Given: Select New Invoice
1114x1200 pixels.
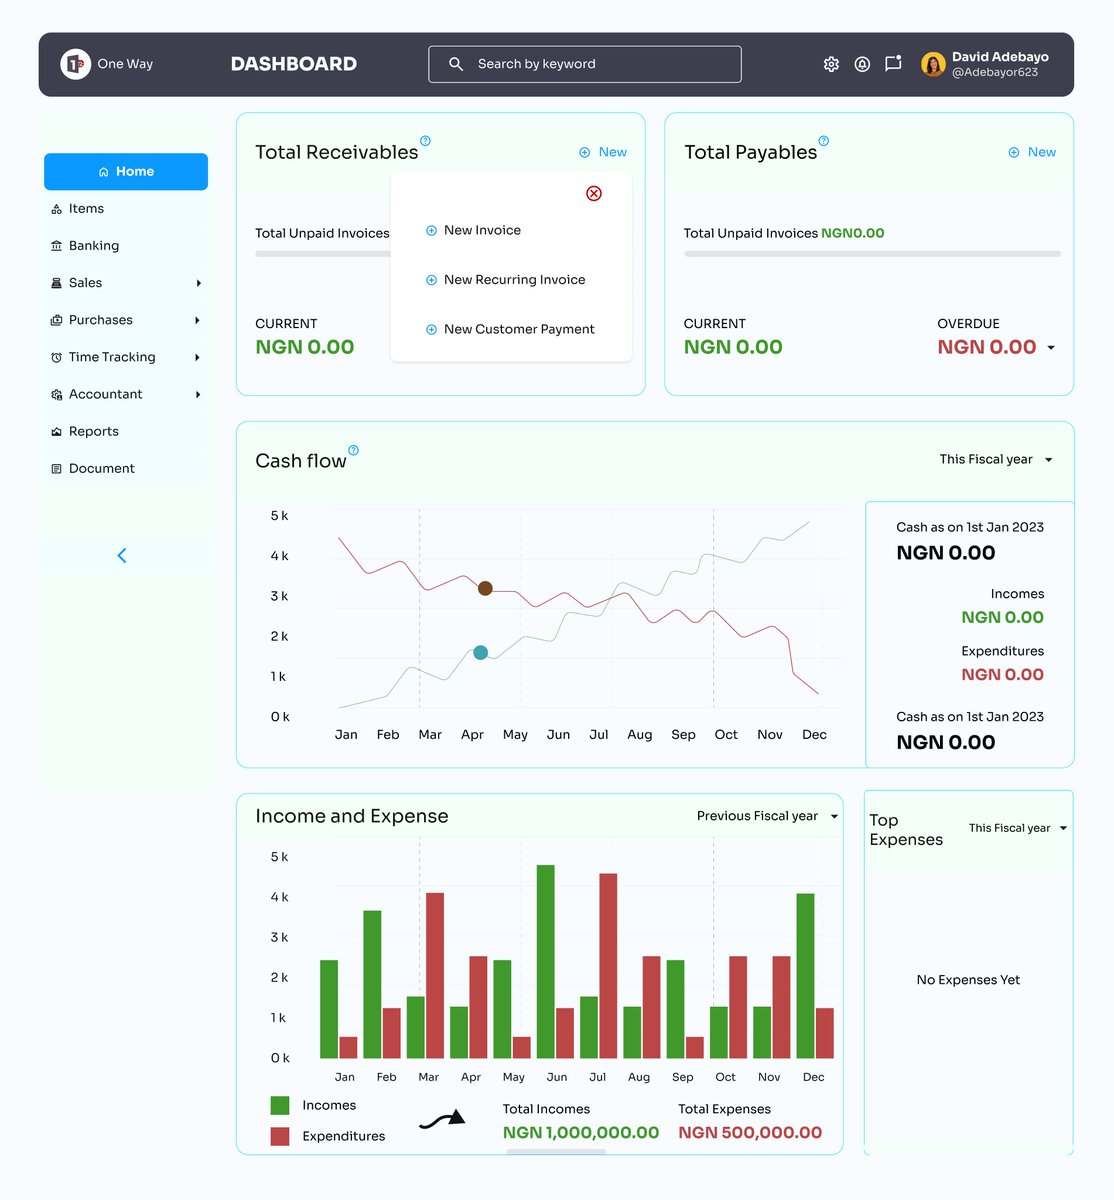Looking at the screenshot, I should tap(473, 230).
